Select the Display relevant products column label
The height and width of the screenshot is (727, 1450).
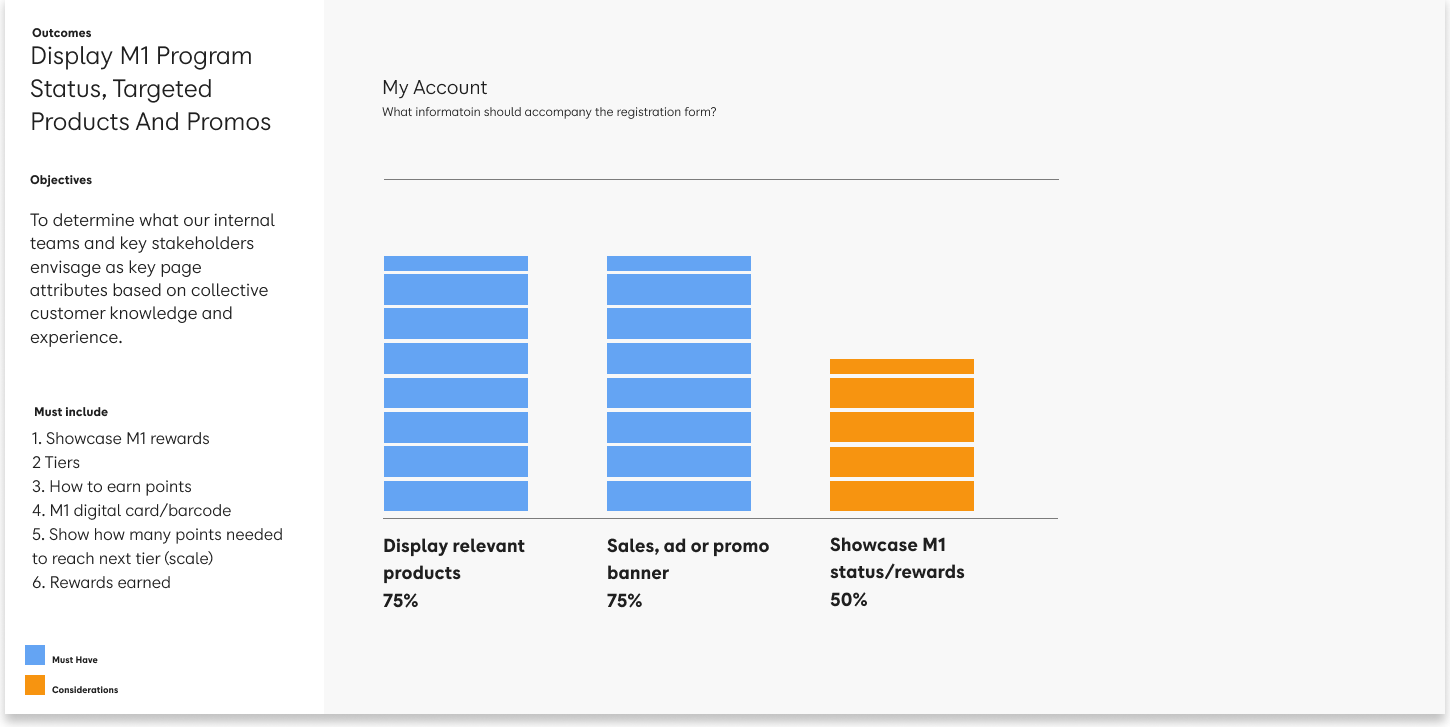coord(453,558)
